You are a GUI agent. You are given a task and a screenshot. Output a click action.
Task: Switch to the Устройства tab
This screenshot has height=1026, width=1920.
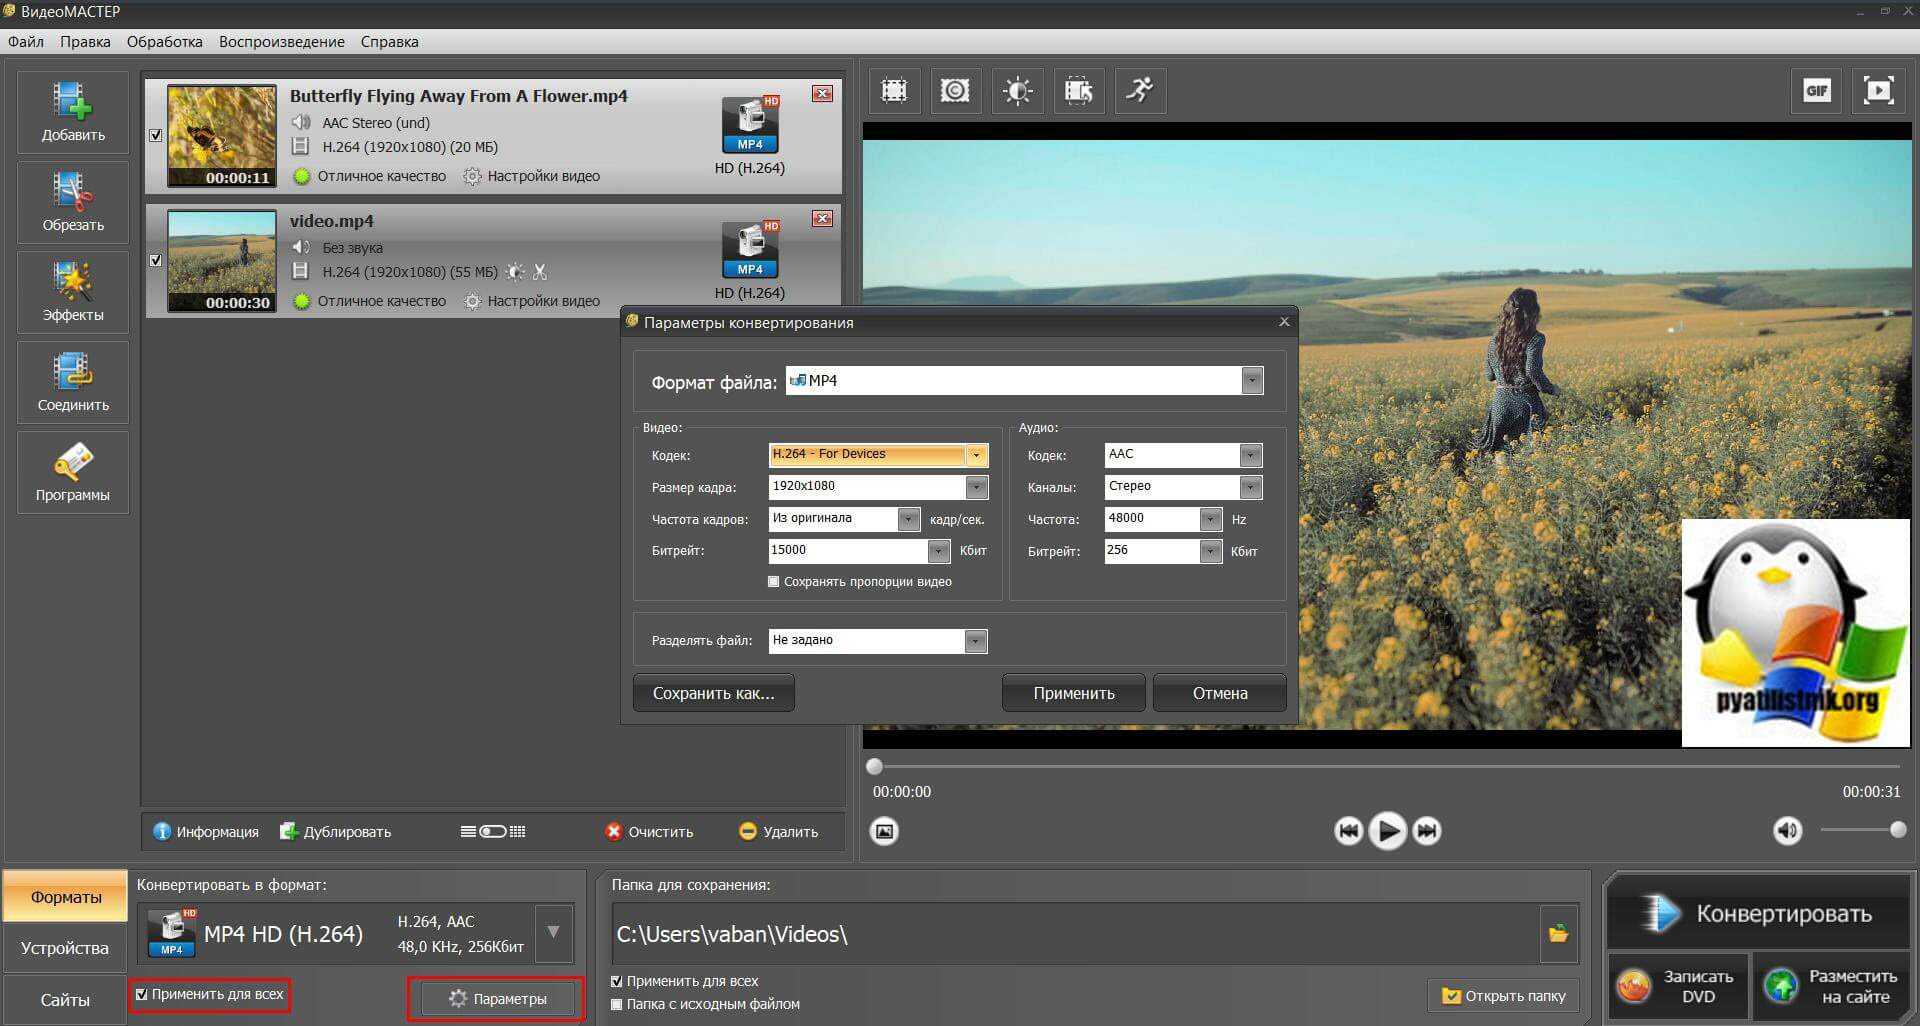pyautogui.click(x=65, y=948)
